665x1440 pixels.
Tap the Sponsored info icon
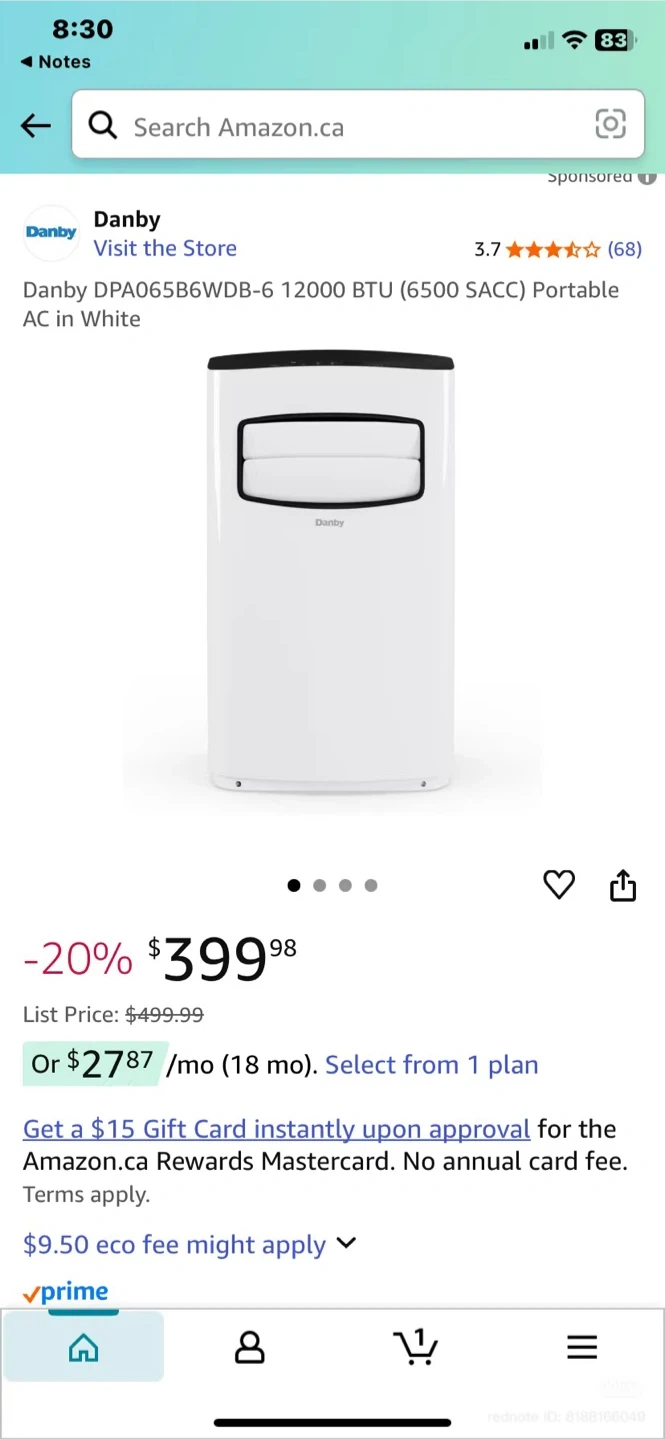(647, 178)
